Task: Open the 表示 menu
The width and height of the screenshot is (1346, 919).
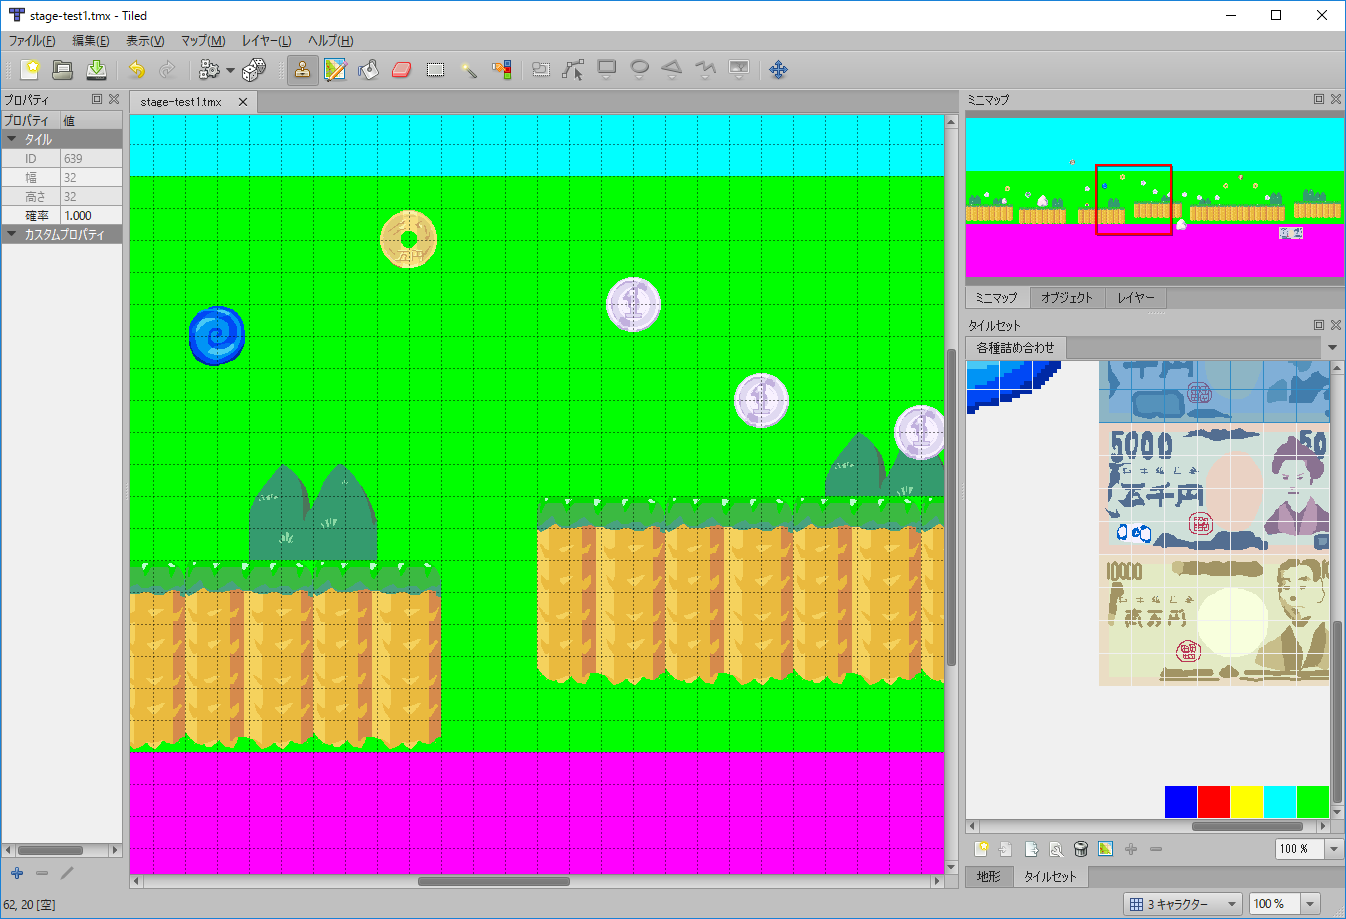Action: pos(144,41)
